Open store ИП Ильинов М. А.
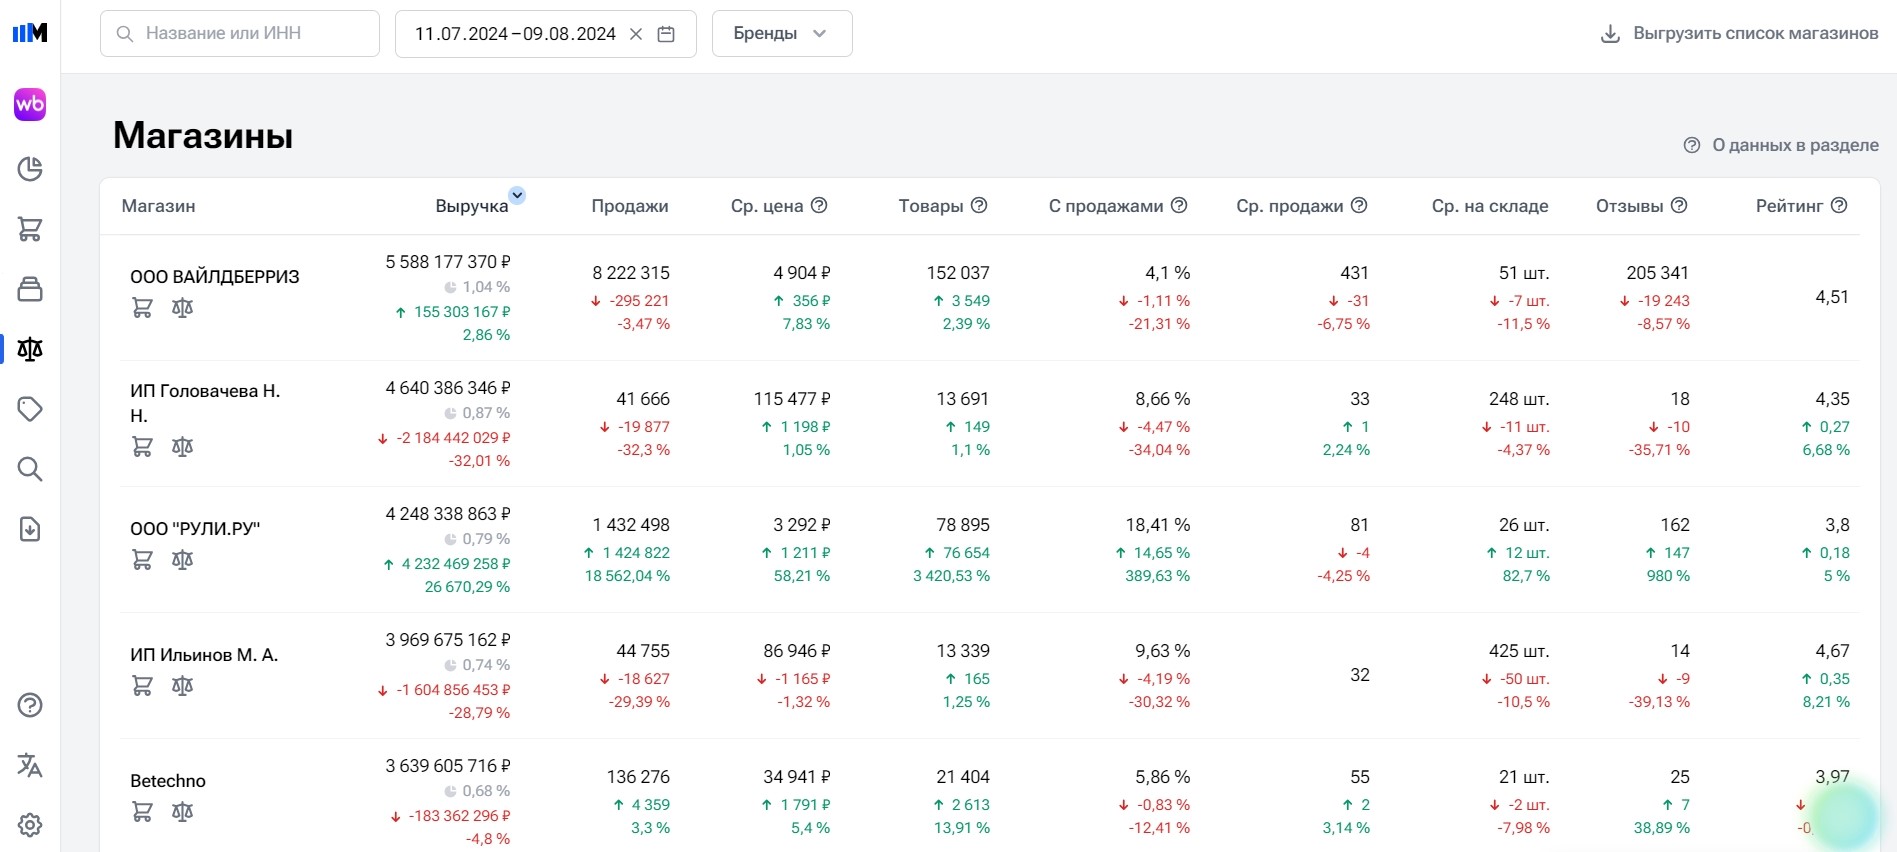 tap(204, 655)
